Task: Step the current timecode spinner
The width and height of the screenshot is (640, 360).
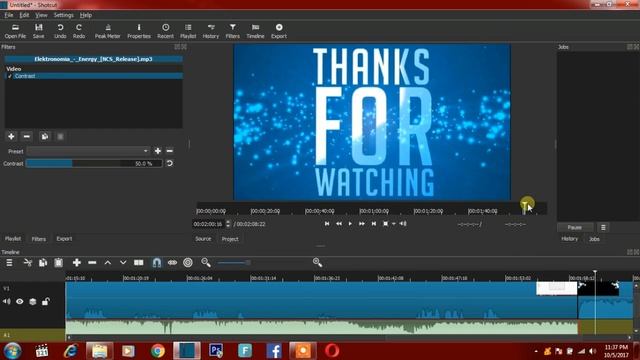Action: coord(228,224)
